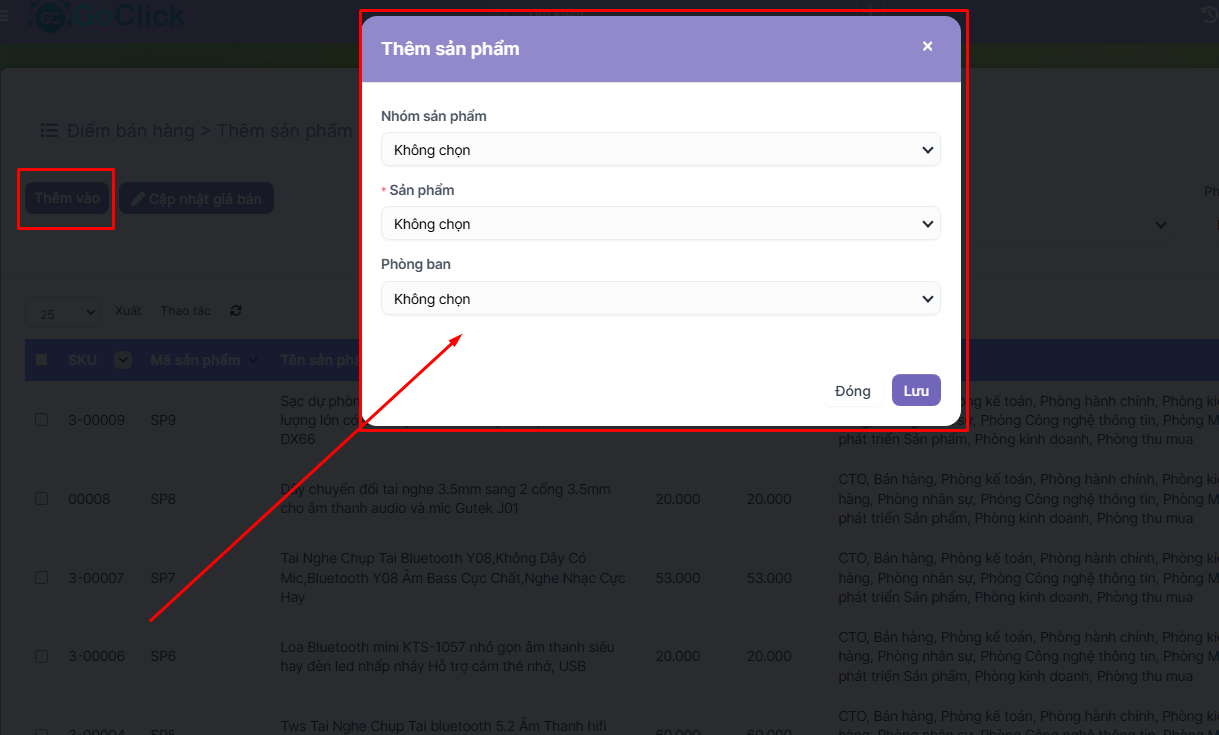The height and width of the screenshot is (735, 1219).
Task: Click the Lưu save button
Action: pos(916,391)
